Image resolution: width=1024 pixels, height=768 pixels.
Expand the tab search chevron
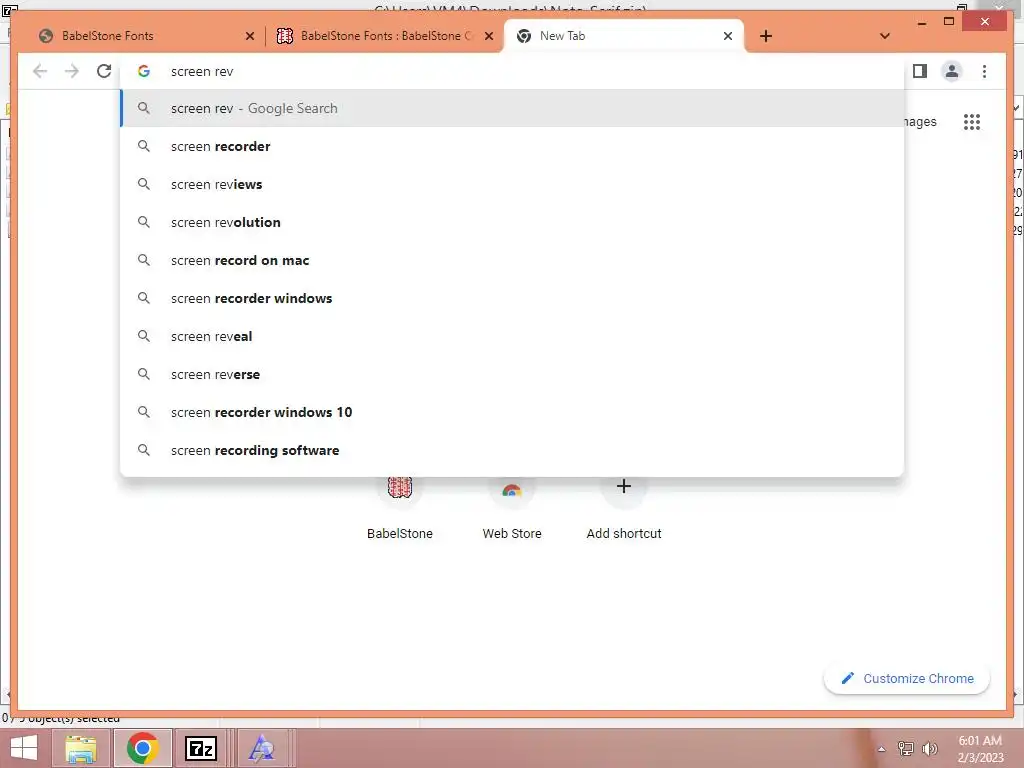coord(885,36)
